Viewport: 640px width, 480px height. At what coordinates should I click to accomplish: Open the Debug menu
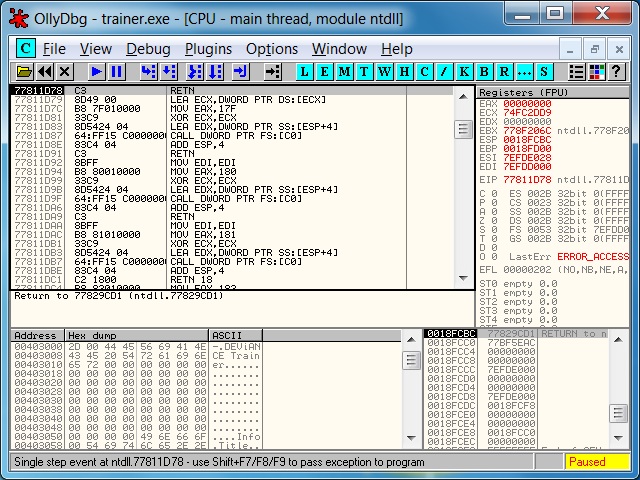tap(148, 49)
